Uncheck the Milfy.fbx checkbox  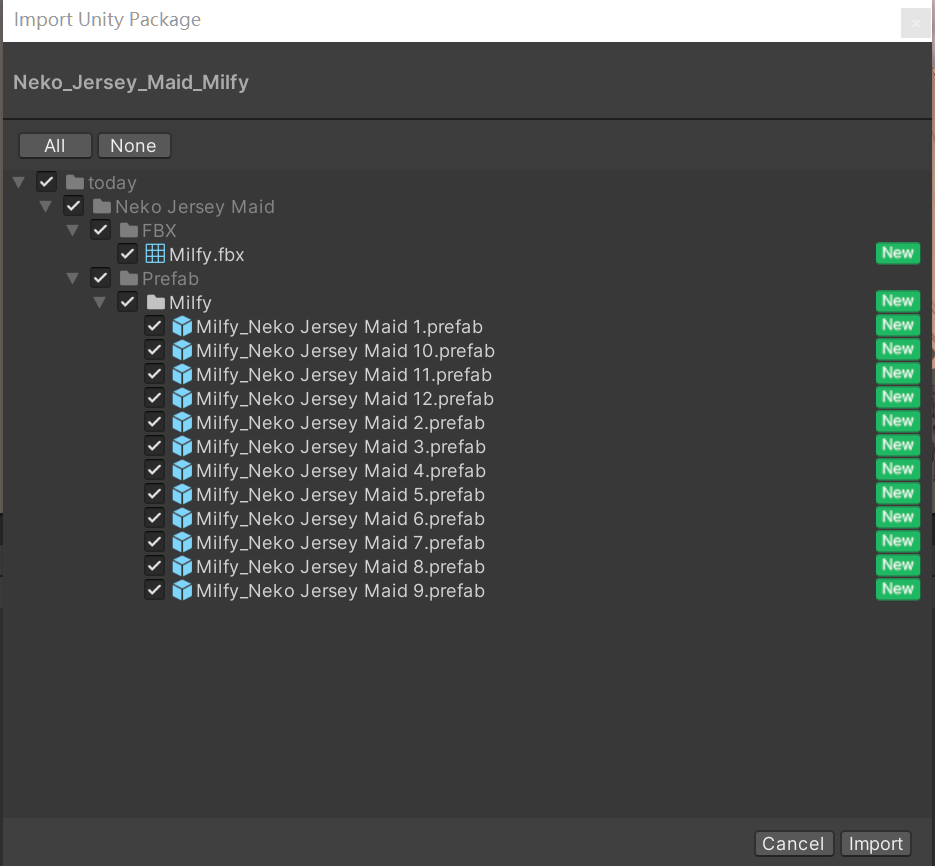pos(127,255)
